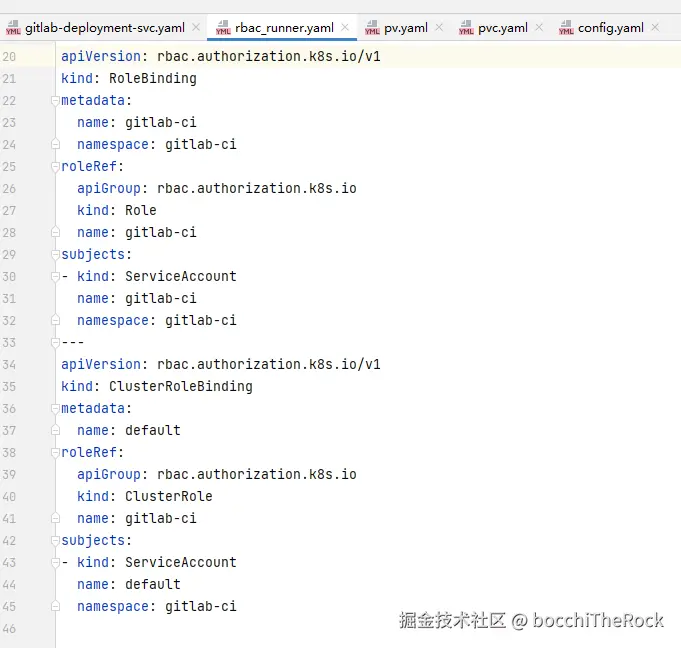Click line number 46 in the gutter
Viewport: 681px width, 648px height.
[x=9, y=629]
